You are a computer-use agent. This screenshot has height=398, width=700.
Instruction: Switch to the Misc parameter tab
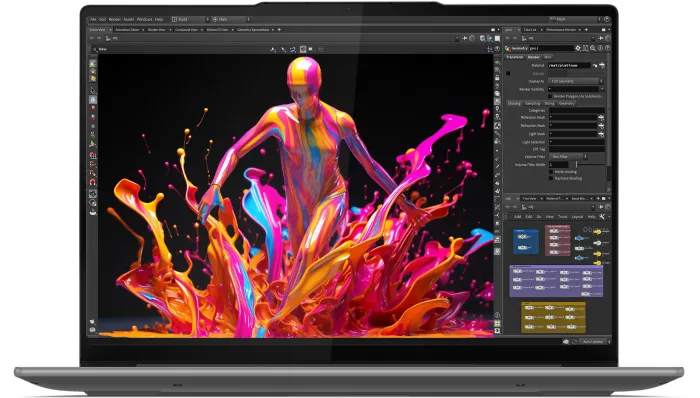pyautogui.click(x=548, y=57)
